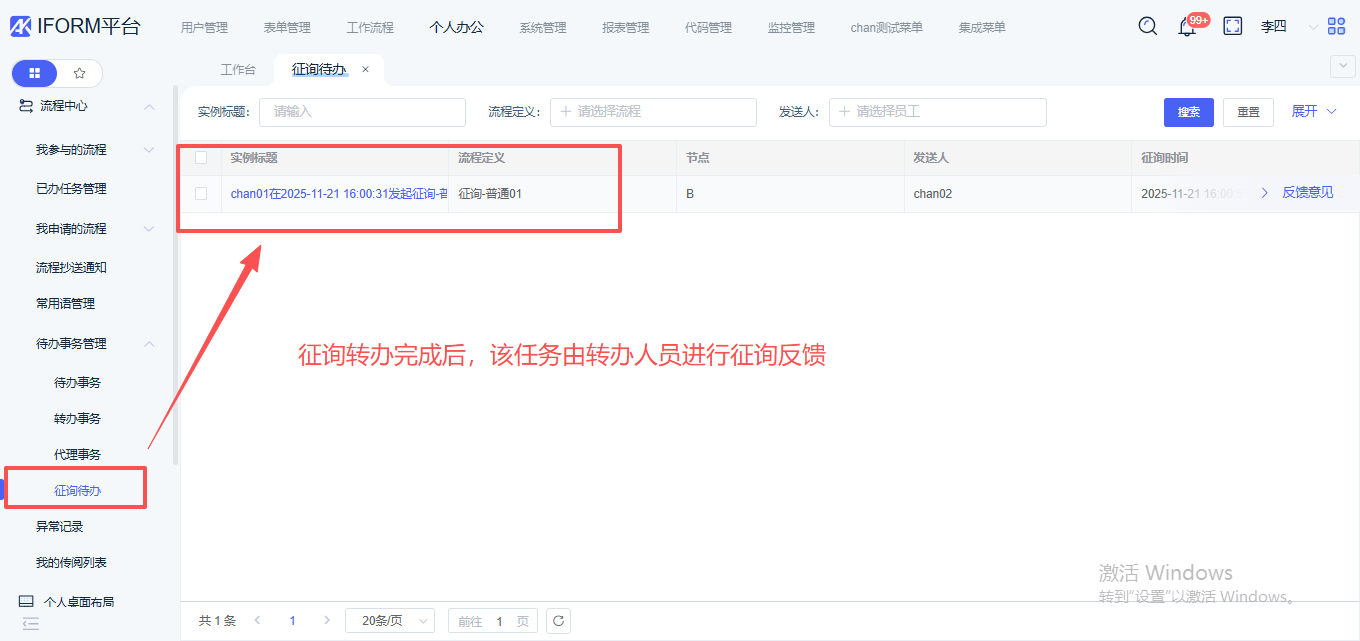The image size is (1360, 641).
Task: Close the 征询待办 tab
Action: [365, 70]
